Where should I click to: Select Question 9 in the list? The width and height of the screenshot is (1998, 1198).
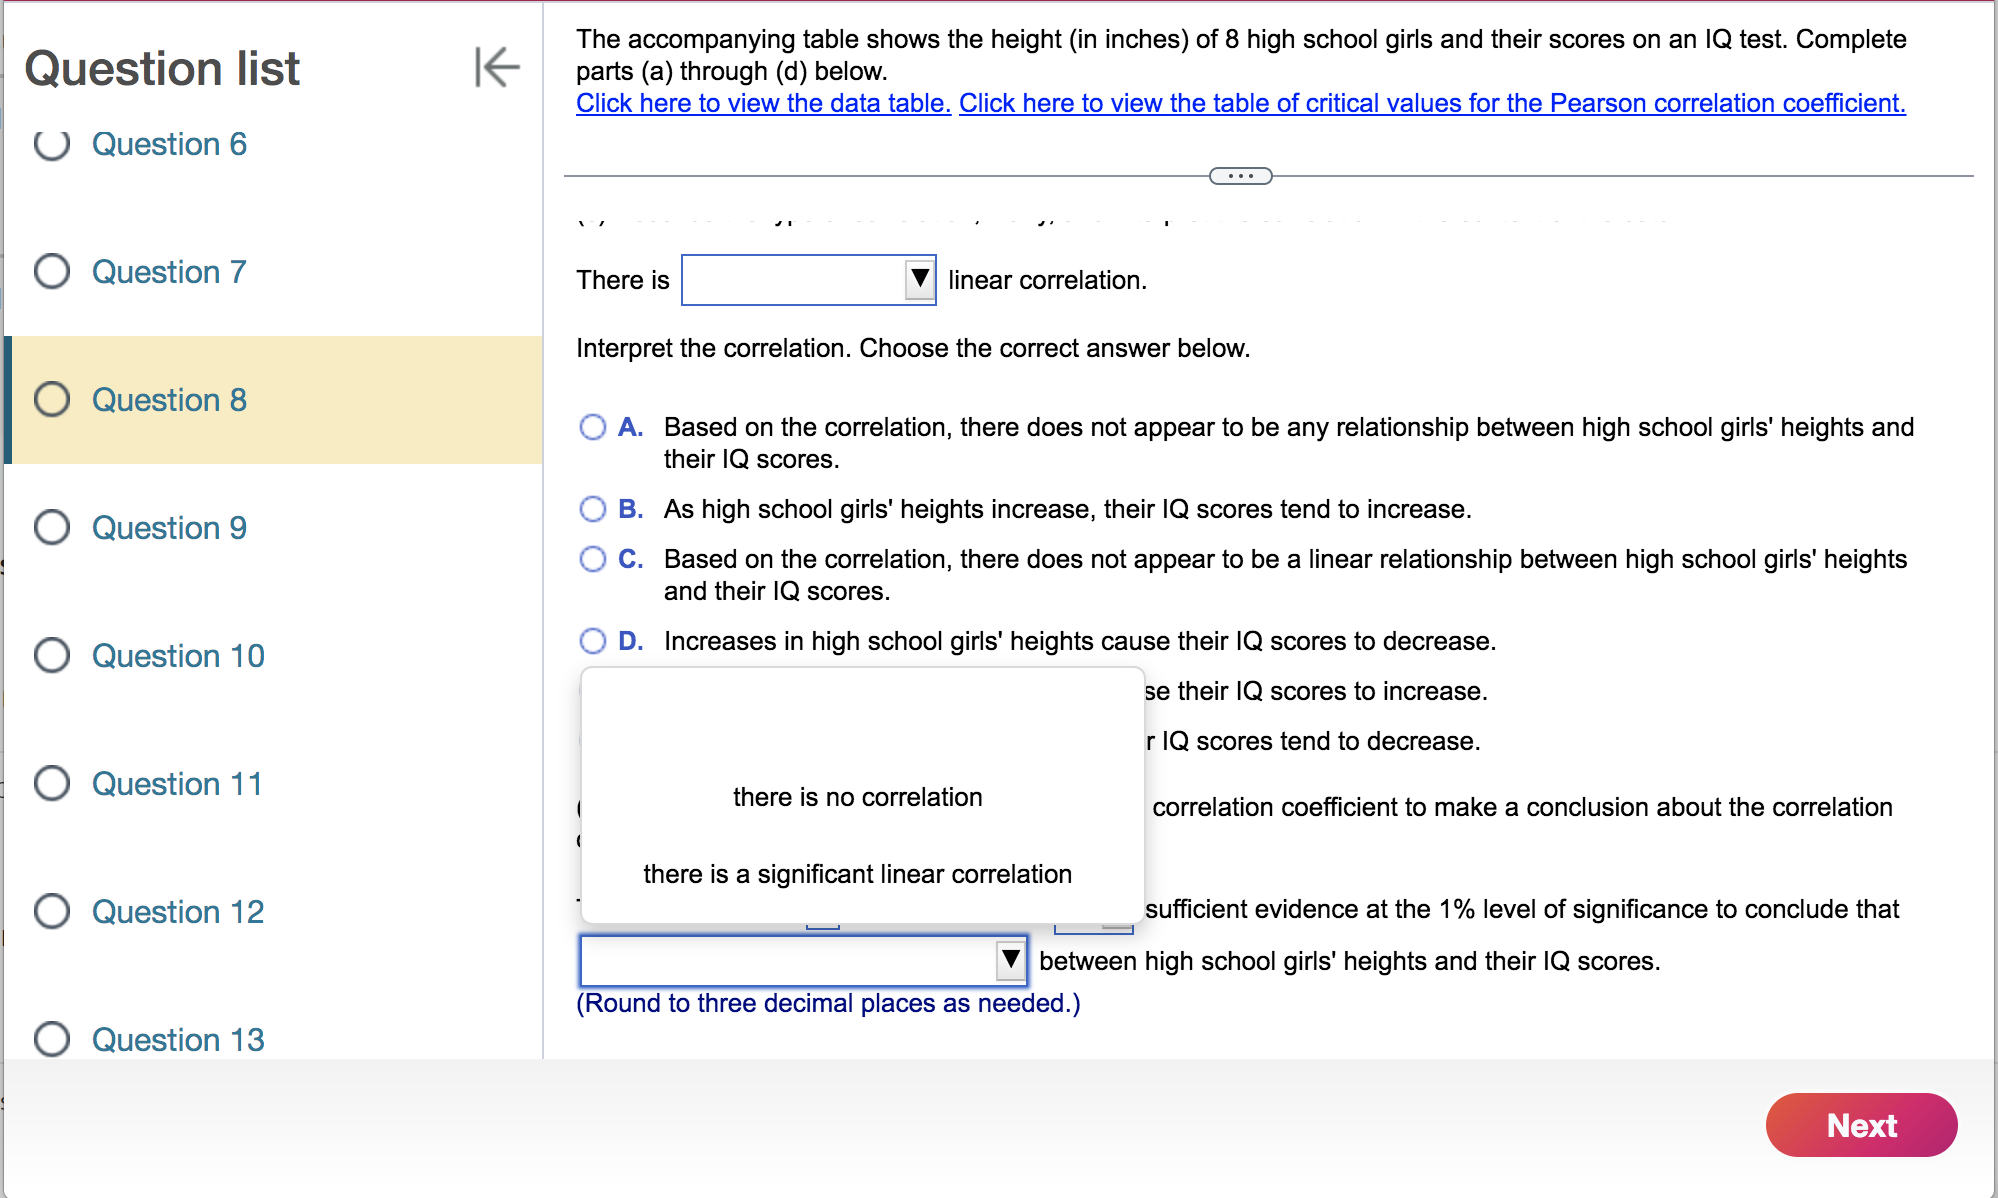point(168,528)
